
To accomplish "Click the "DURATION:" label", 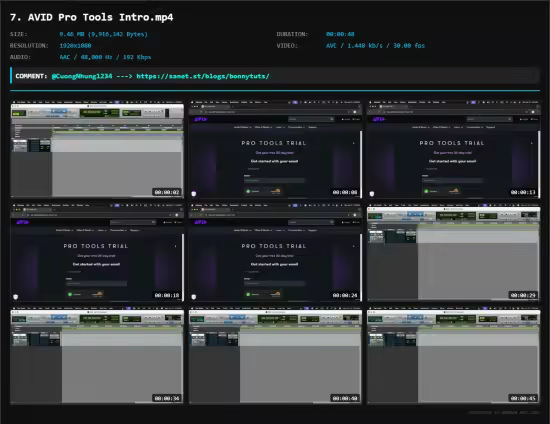I will [292, 34].
